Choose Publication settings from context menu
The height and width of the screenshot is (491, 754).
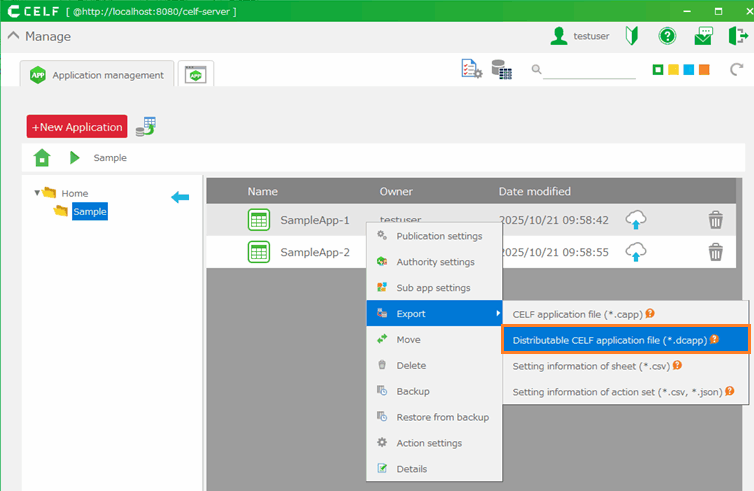point(438,236)
